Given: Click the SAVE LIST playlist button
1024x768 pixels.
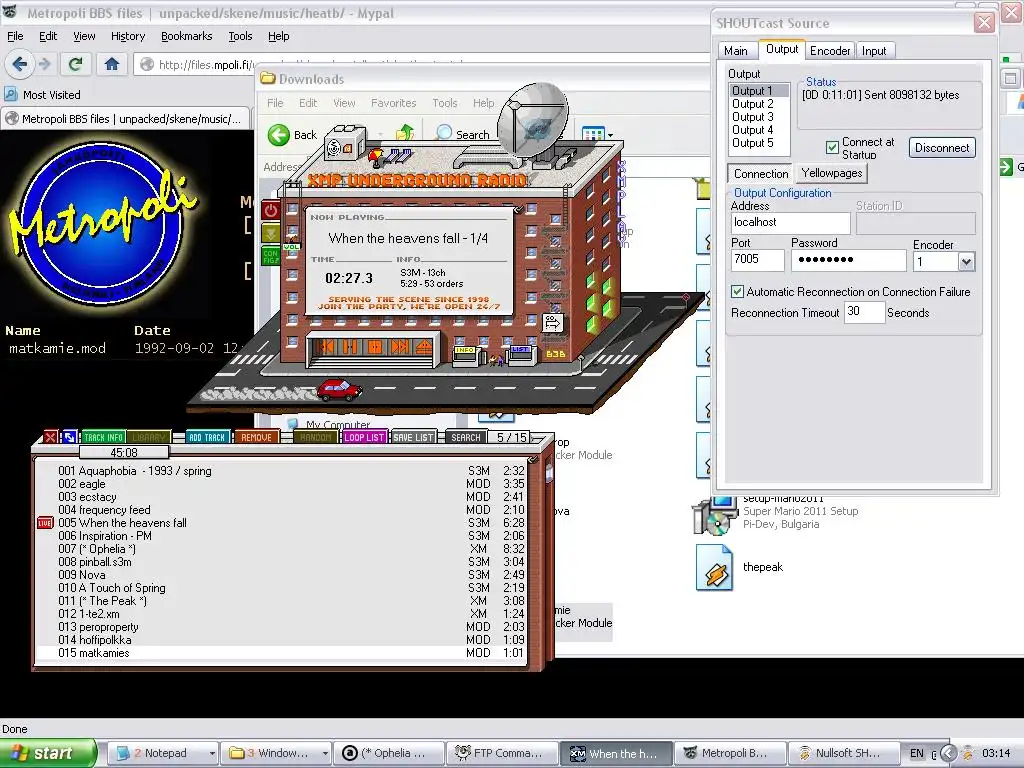Looking at the screenshot, I should coord(413,438).
